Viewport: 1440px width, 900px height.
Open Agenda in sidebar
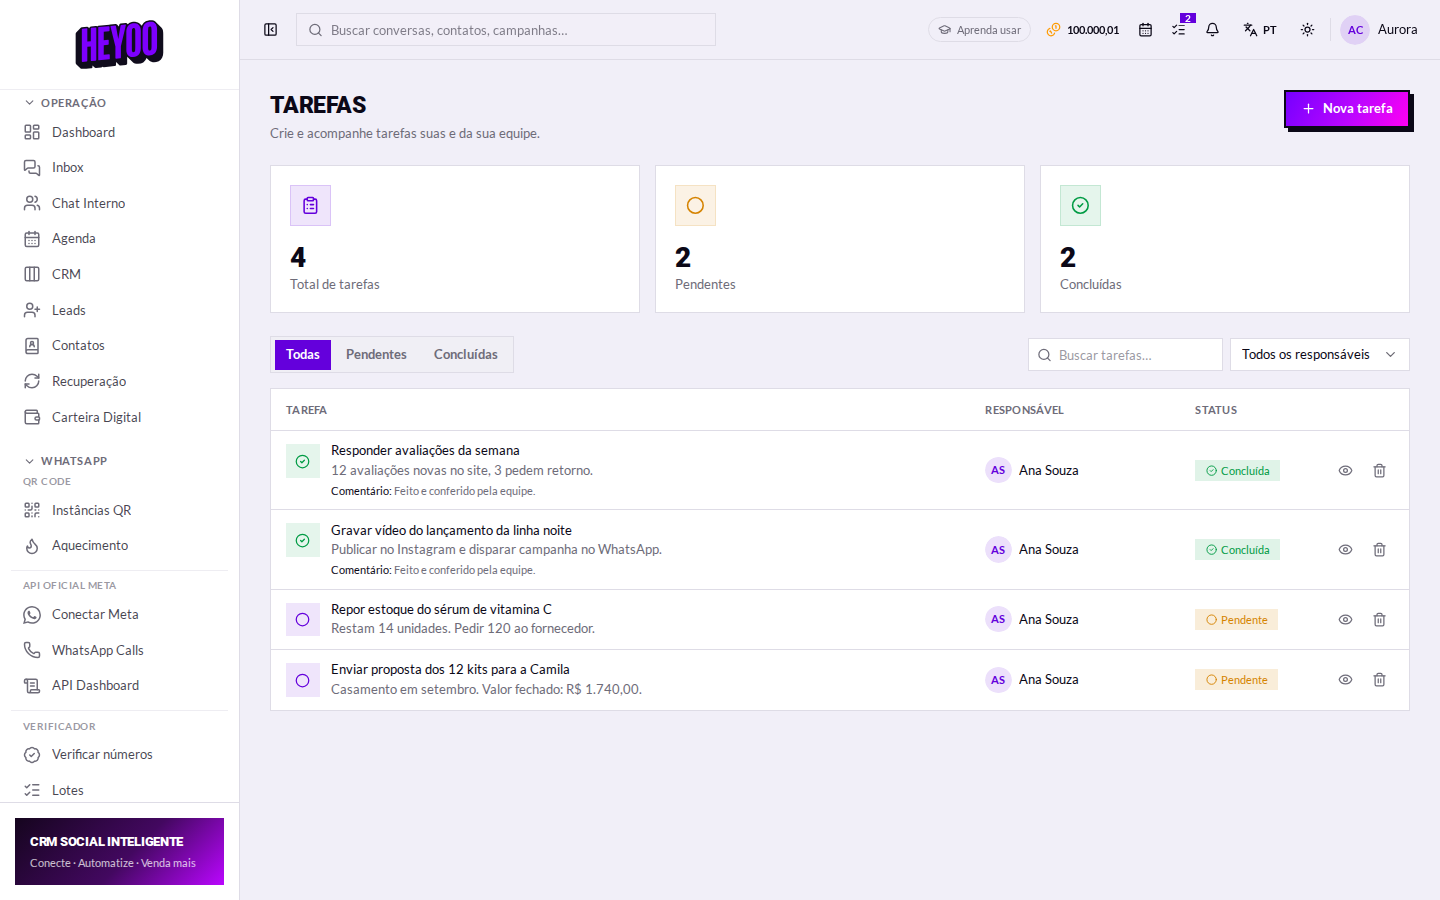click(x=119, y=239)
